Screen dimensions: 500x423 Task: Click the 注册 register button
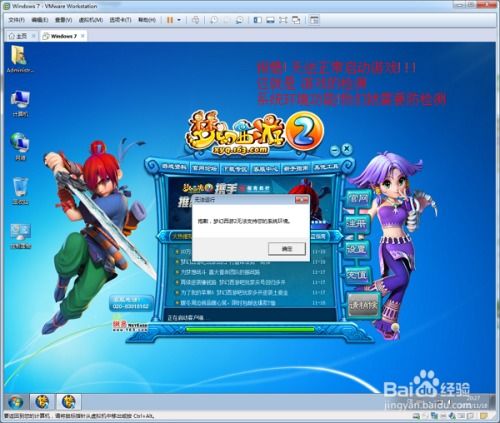pyautogui.click(x=356, y=224)
